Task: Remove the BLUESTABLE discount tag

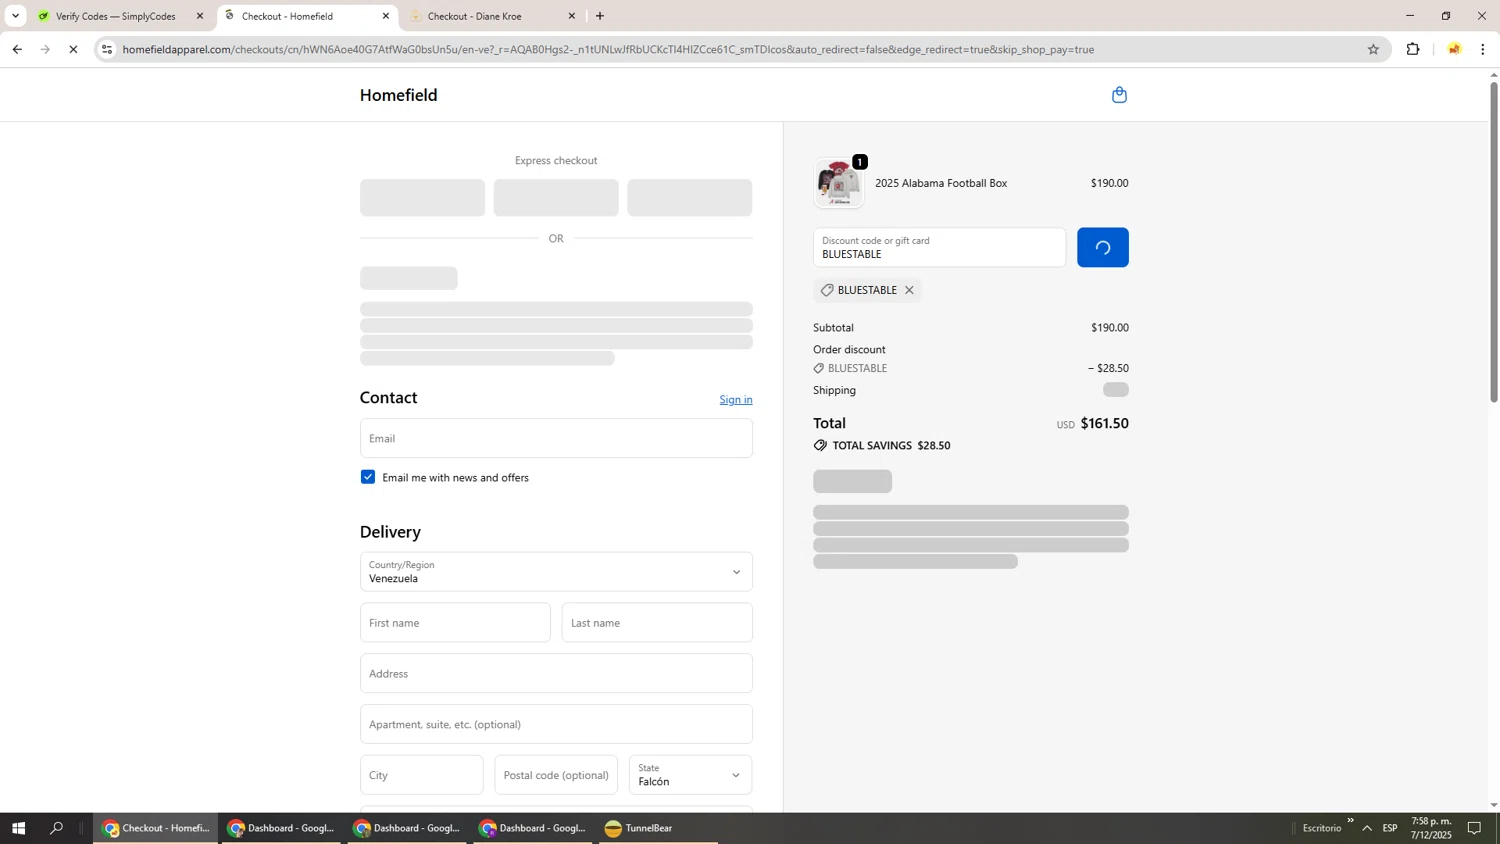Action: 909,290
